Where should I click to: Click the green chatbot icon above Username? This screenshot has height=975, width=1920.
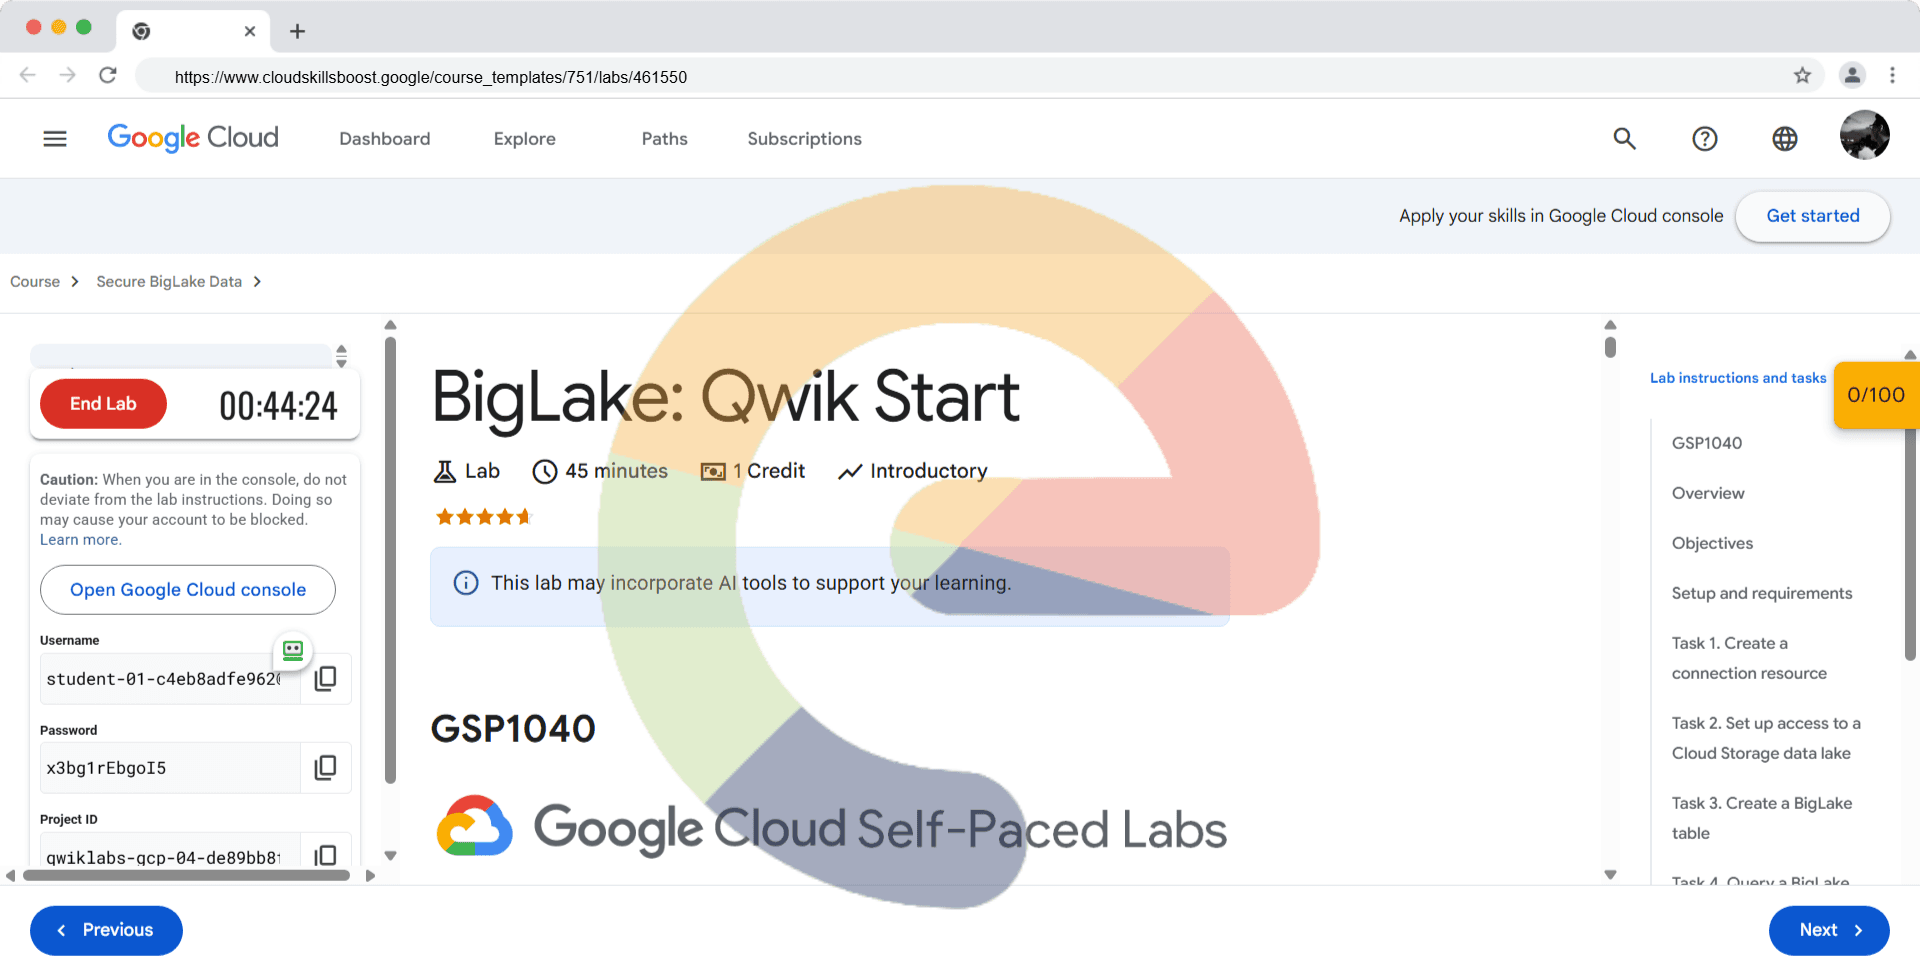[293, 651]
